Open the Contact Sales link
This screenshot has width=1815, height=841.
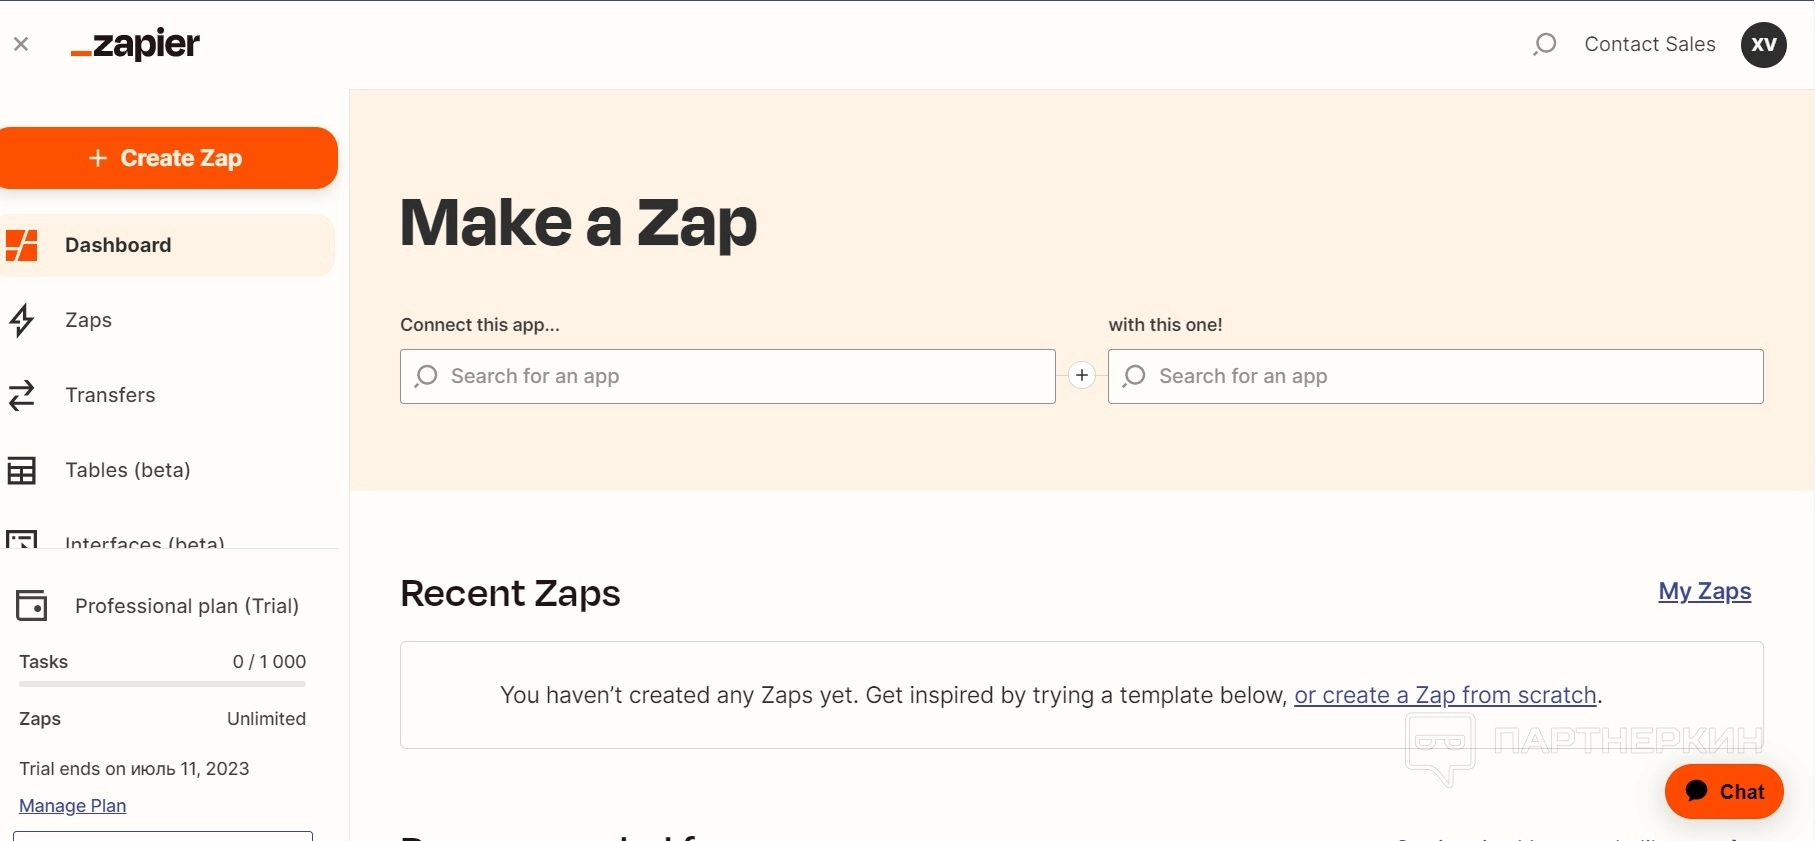[x=1650, y=44]
